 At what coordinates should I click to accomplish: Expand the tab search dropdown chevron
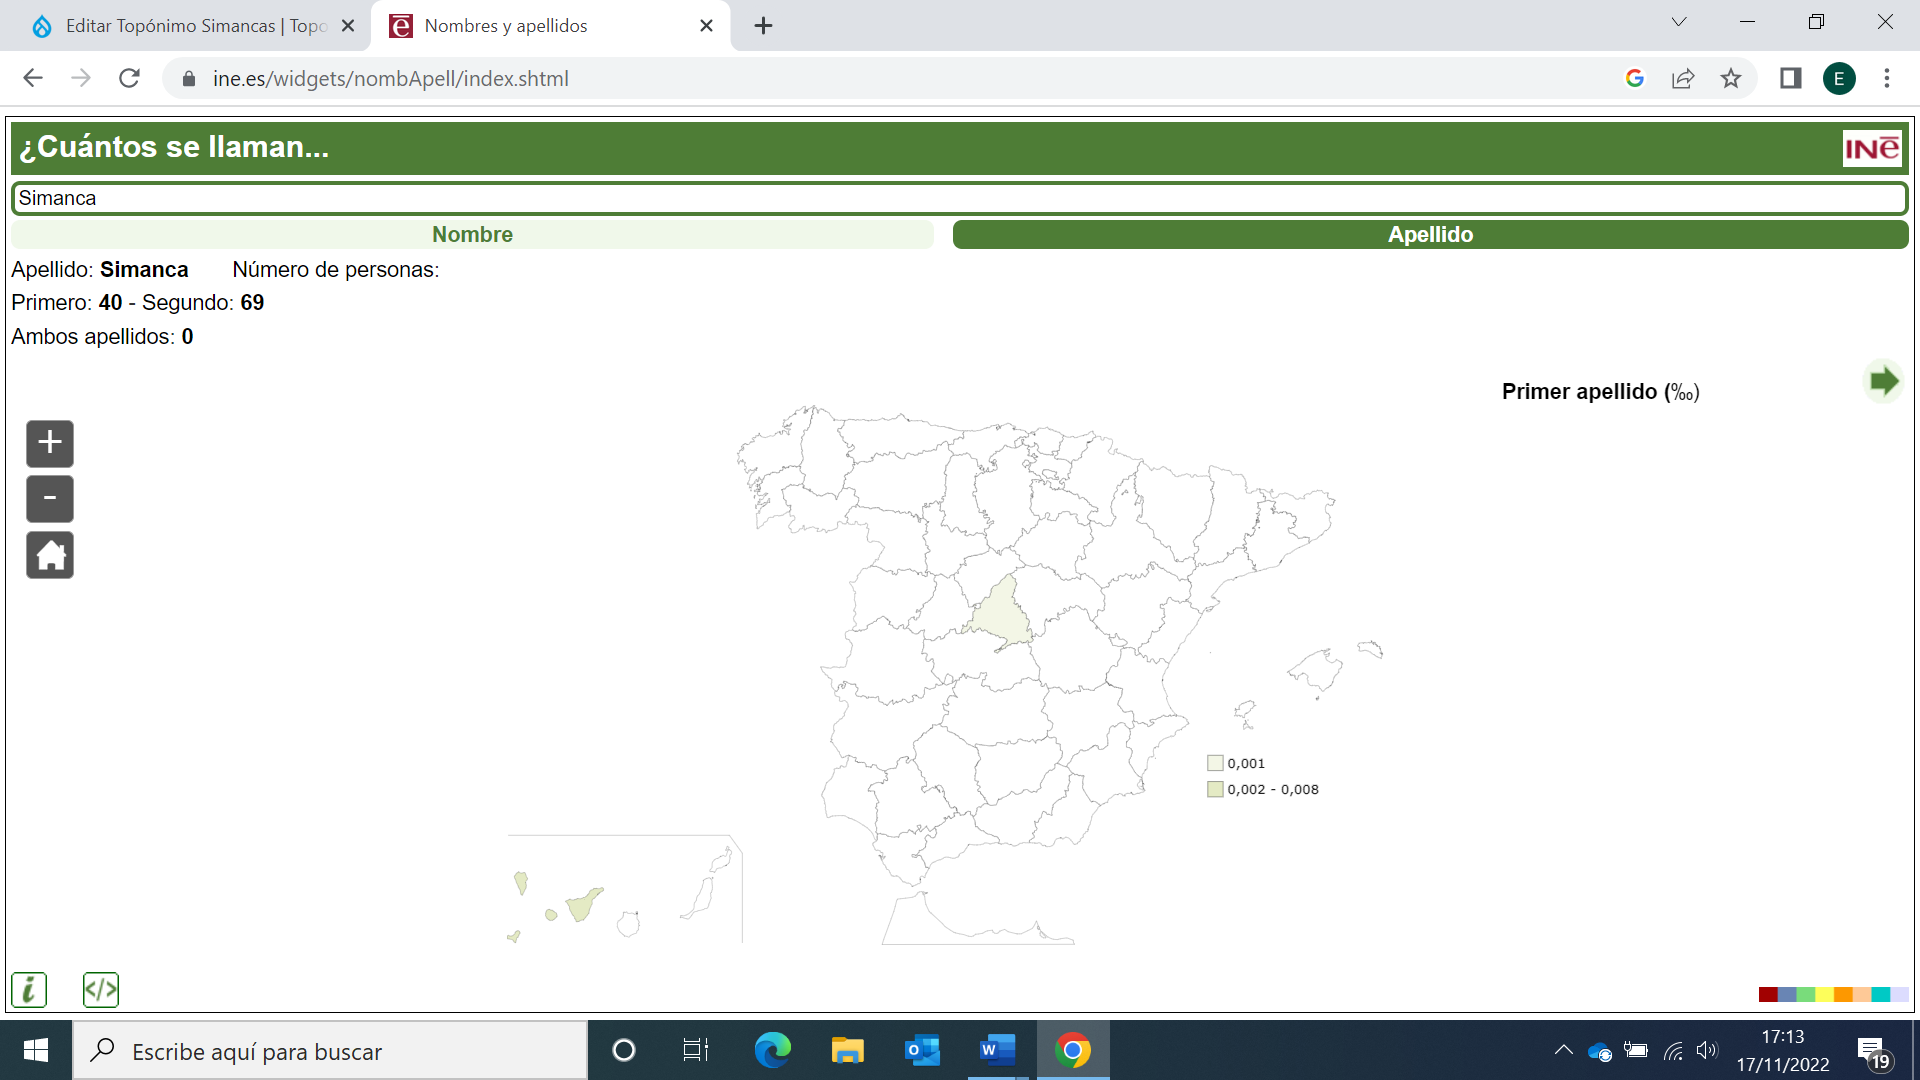(x=1679, y=22)
